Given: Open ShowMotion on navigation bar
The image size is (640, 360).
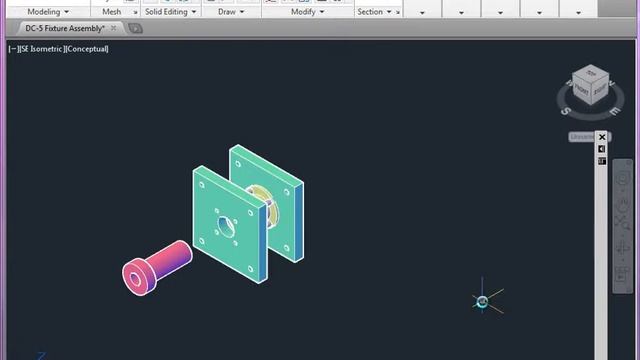Looking at the screenshot, I should 622,273.
